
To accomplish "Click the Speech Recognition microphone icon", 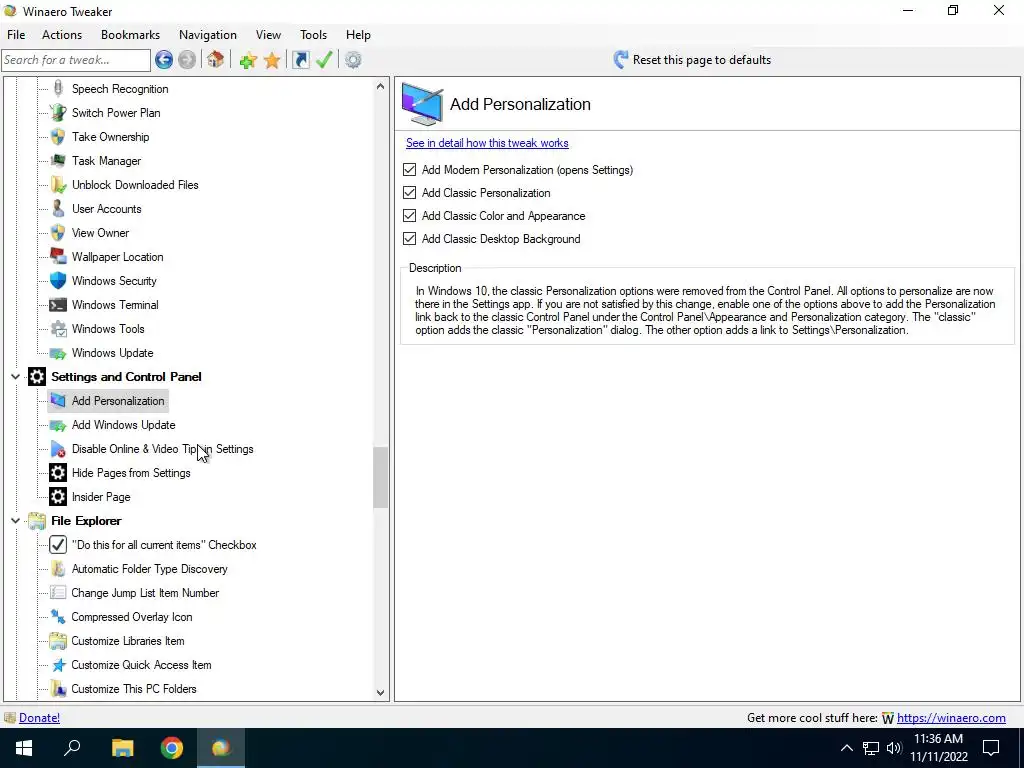I will (58, 89).
